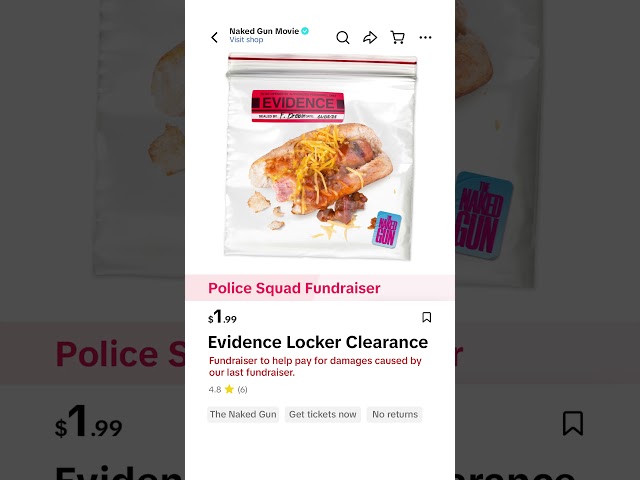Image resolution: width=640 pixels, height=480 pixels.
Task: Select the No returns tag
Action: pyautogui.click(x=395, y=414)
